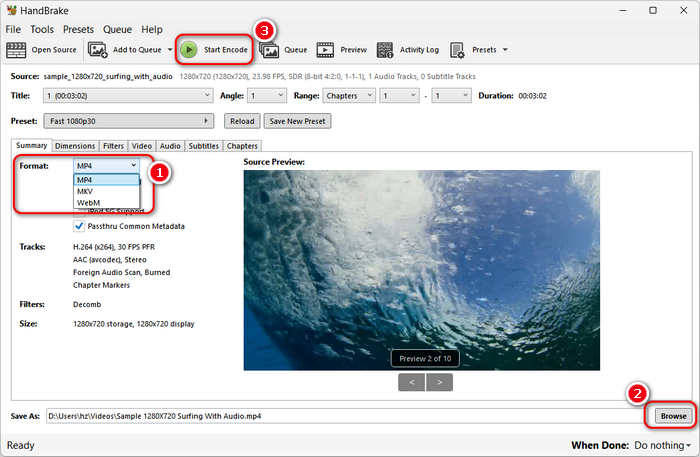The height and width of the screenshot is (457, 700).
Task: Switch to the Subtitles tab
Action: click(204, 146)
